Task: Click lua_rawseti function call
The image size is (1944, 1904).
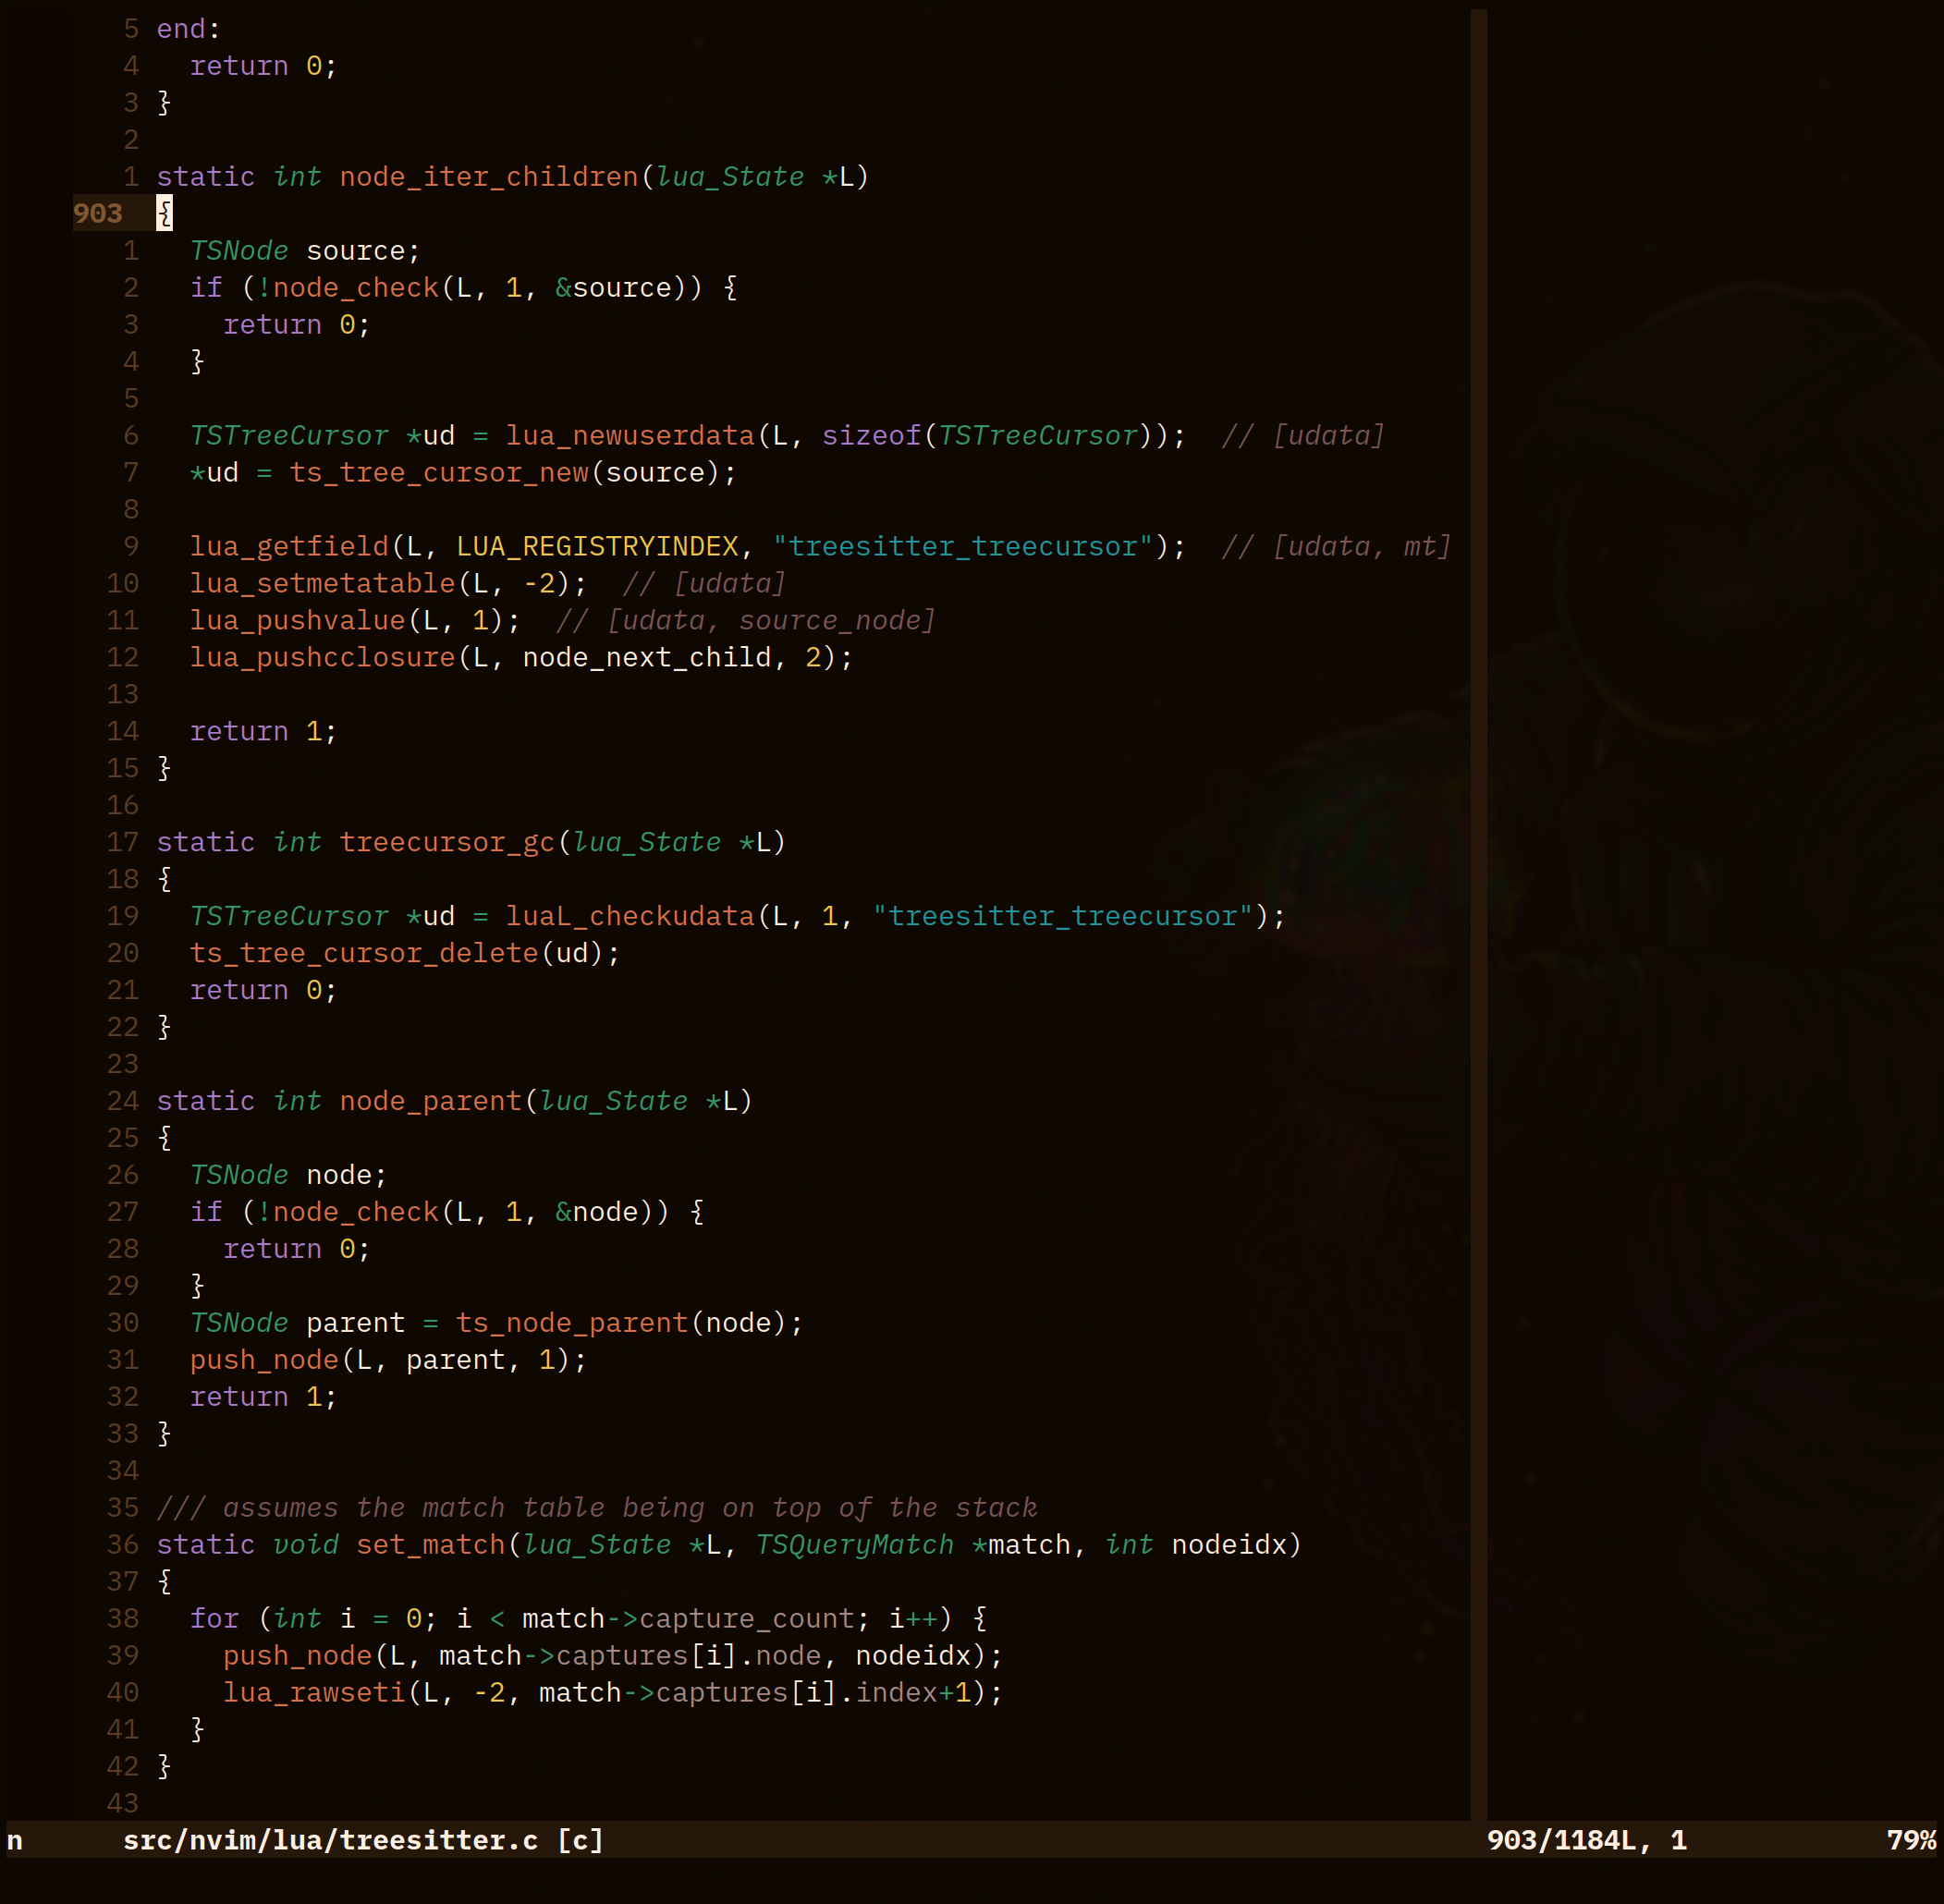Action: [314, 1694]
